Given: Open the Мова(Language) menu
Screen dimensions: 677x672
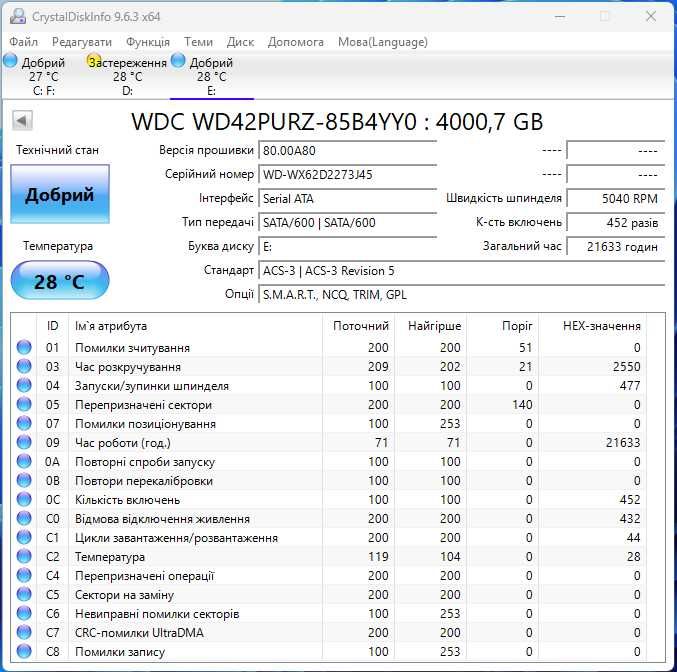Looking at the screenshot, I should coord(383,42).
